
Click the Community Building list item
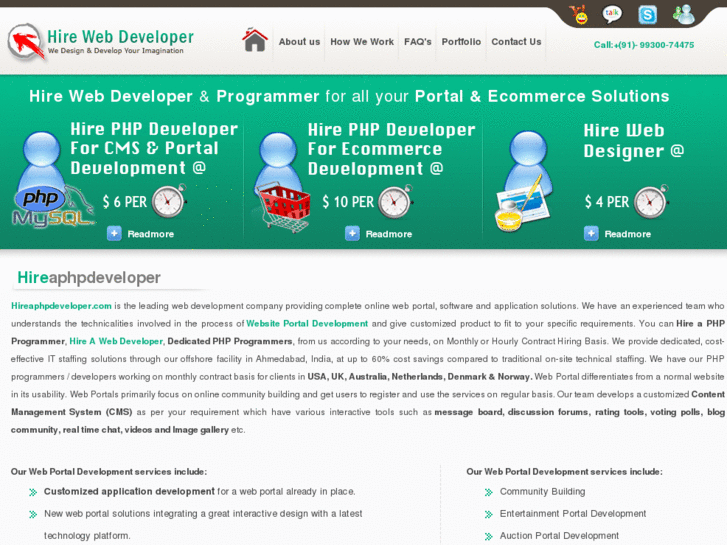point(542,492)
